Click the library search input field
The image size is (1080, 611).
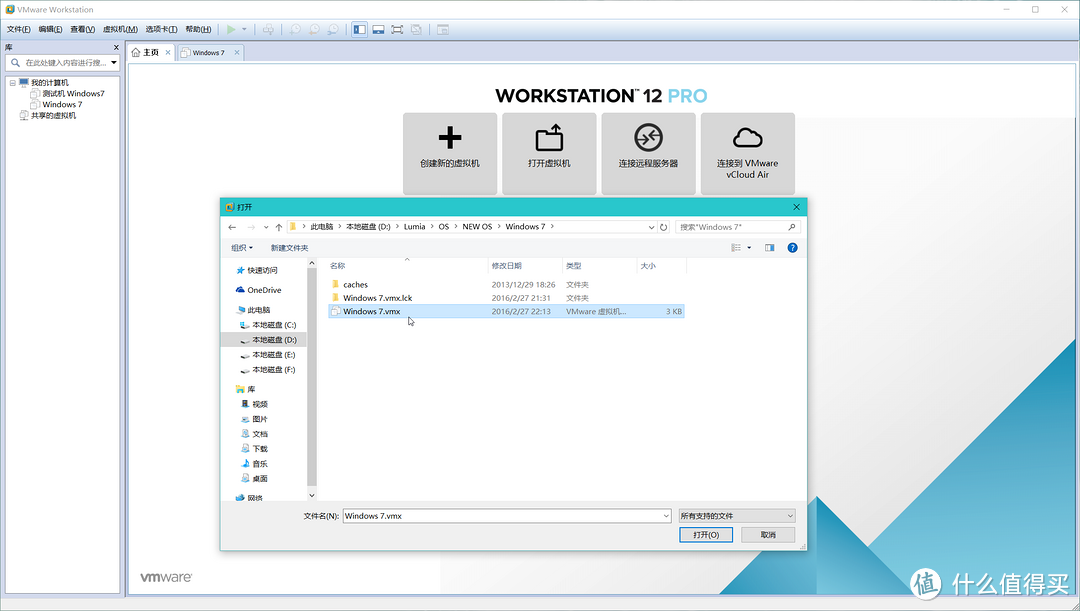(65, 63)
